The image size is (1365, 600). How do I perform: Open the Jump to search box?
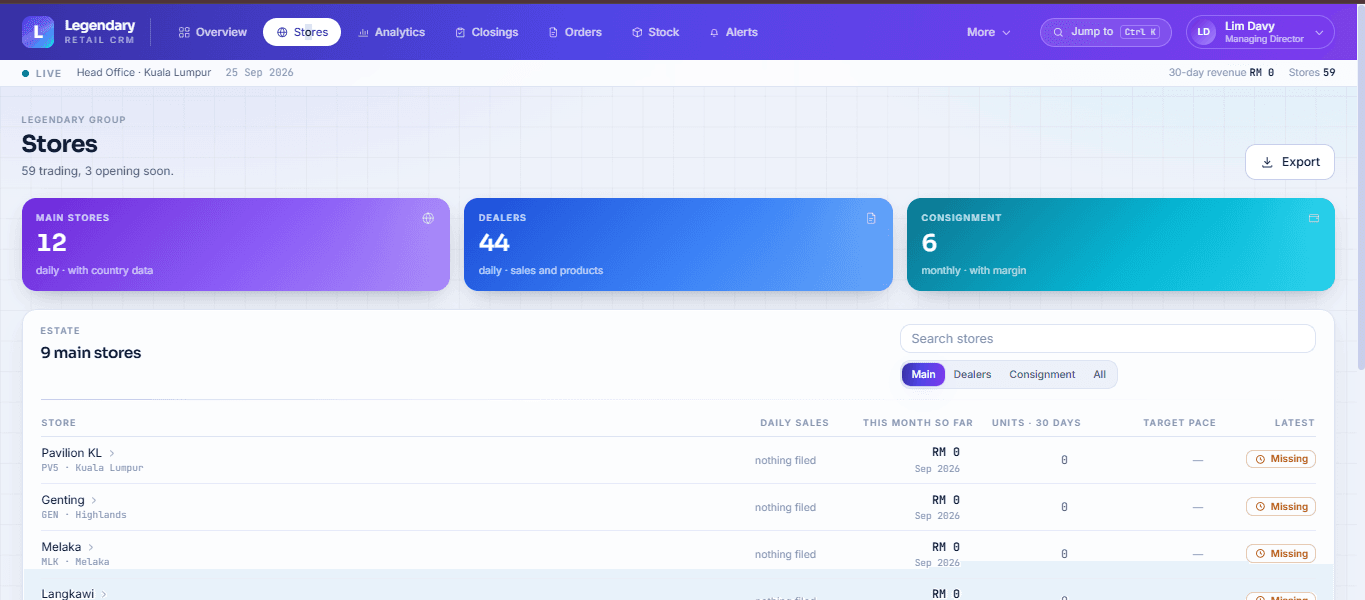tap(1106, 32)
